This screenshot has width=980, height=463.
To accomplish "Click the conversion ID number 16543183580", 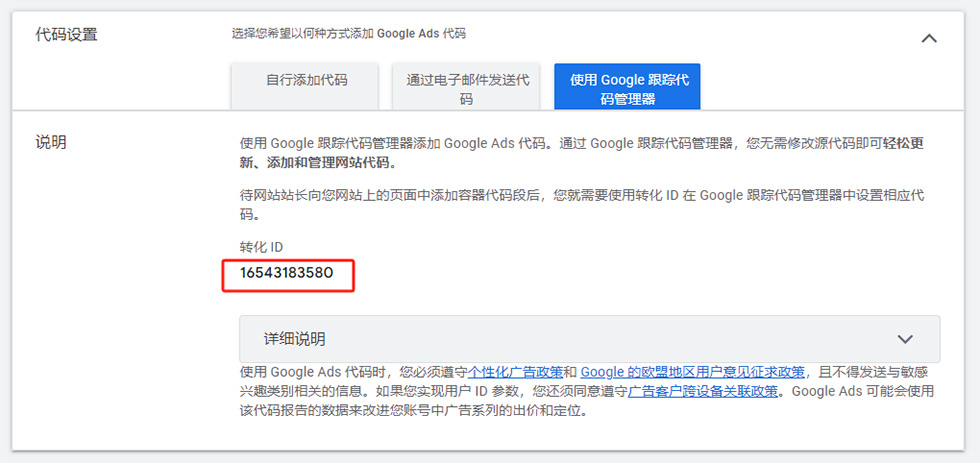I will (x=285, y=272).
